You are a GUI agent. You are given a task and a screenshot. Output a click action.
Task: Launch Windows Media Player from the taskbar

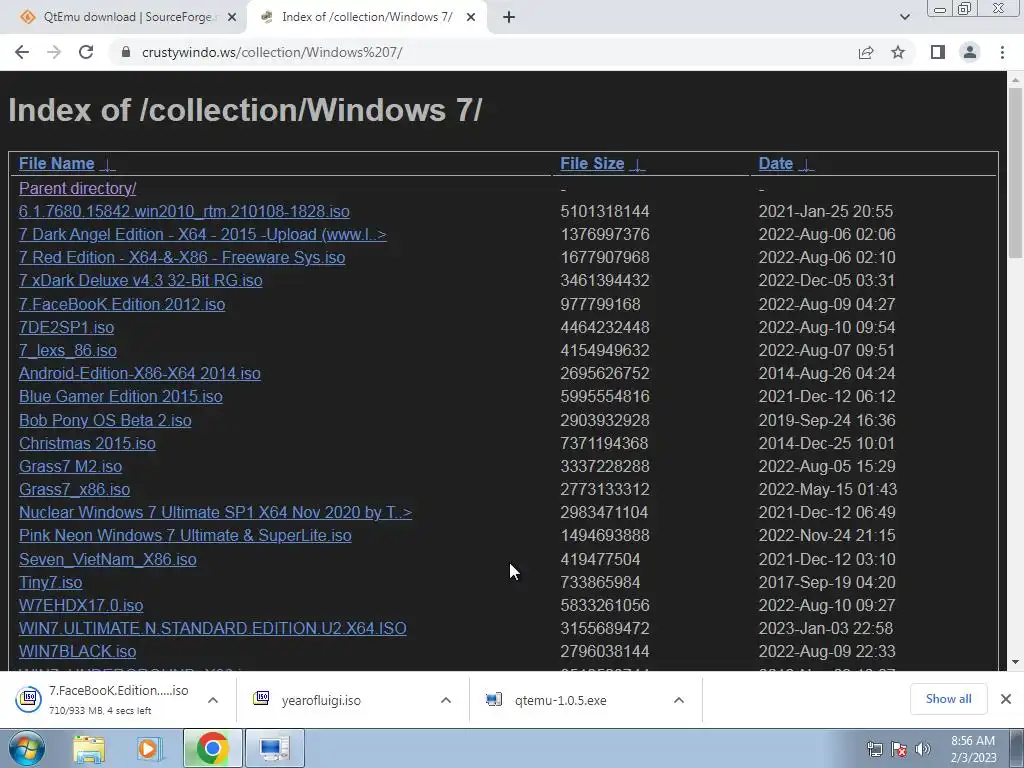click(150, 748)
